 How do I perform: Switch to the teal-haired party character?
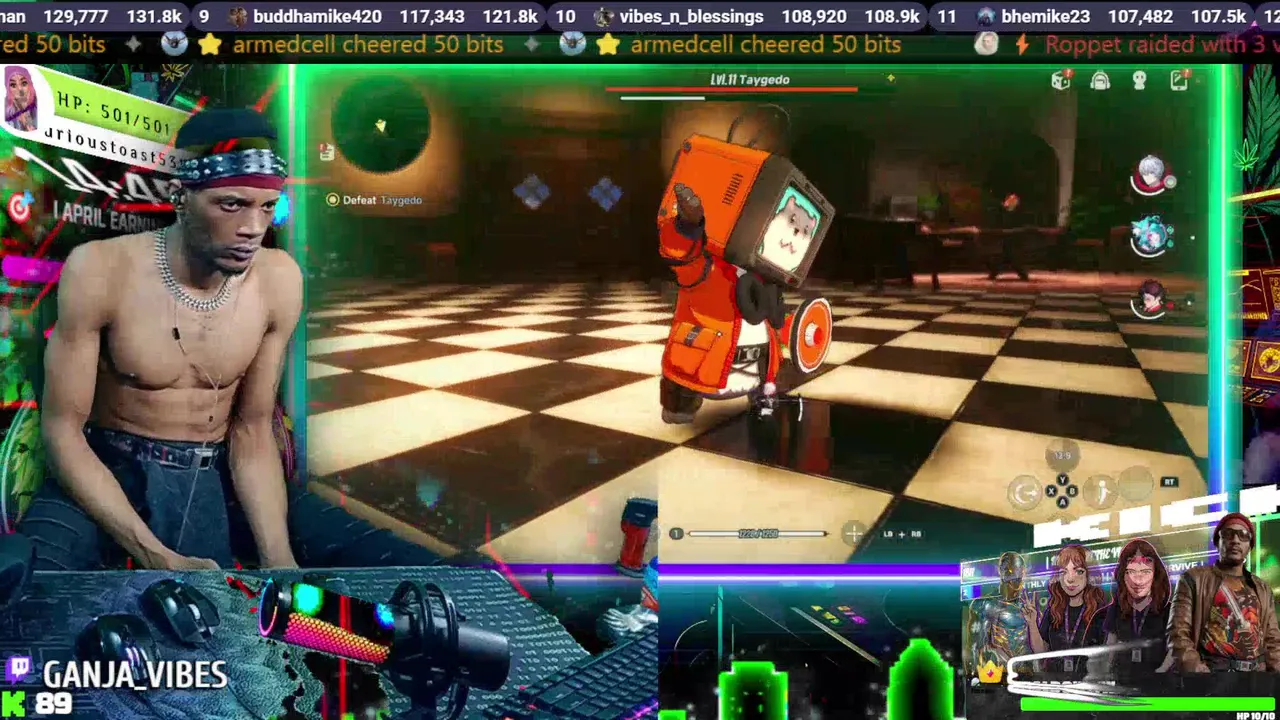(1152, 235)
